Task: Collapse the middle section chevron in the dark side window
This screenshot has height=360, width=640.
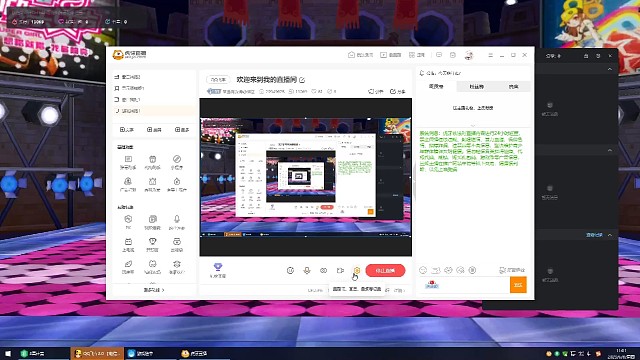Action: tap(609, 151)
